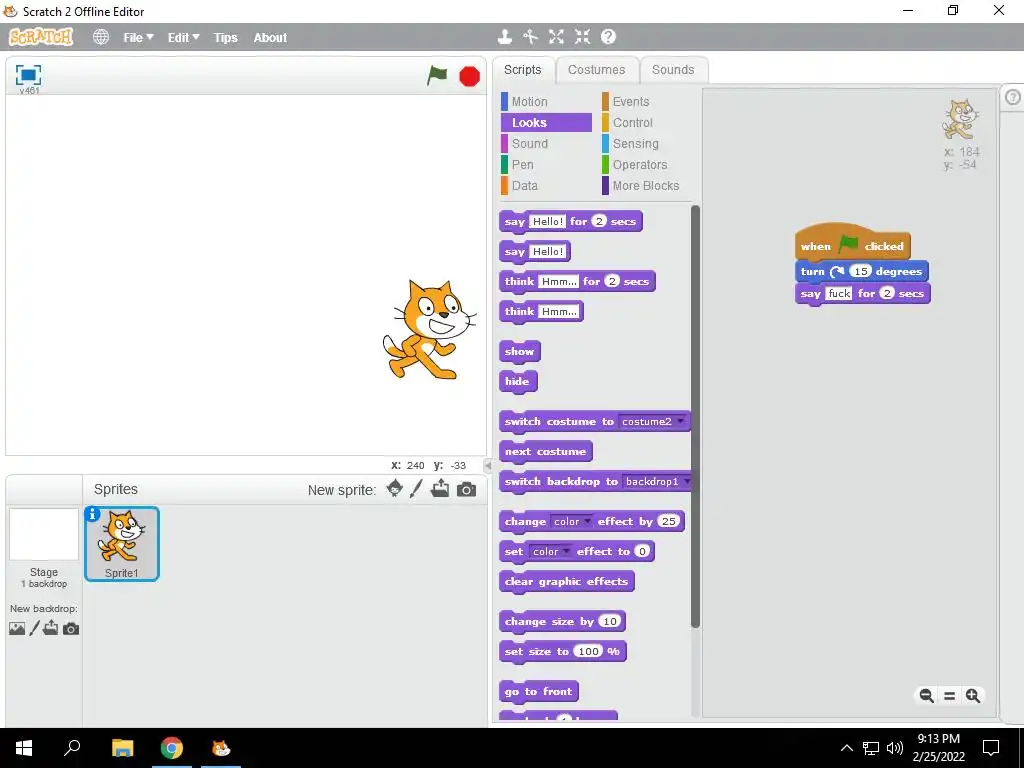Select the Duplicate stamp tool
Image resolution: width=1024 pixels, height=768 pixels.
pos(504,37)
